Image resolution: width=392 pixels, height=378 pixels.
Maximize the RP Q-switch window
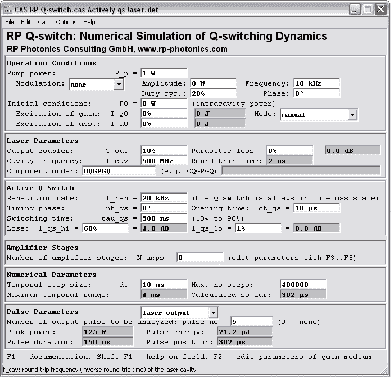tap(368, 9)
